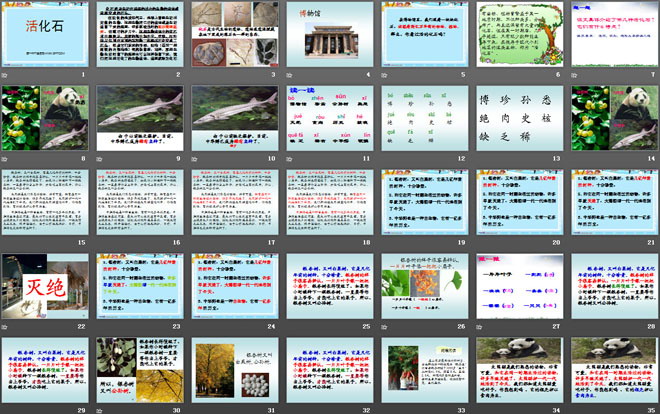Select slide 12 green pinyin characters

[425, 118]
